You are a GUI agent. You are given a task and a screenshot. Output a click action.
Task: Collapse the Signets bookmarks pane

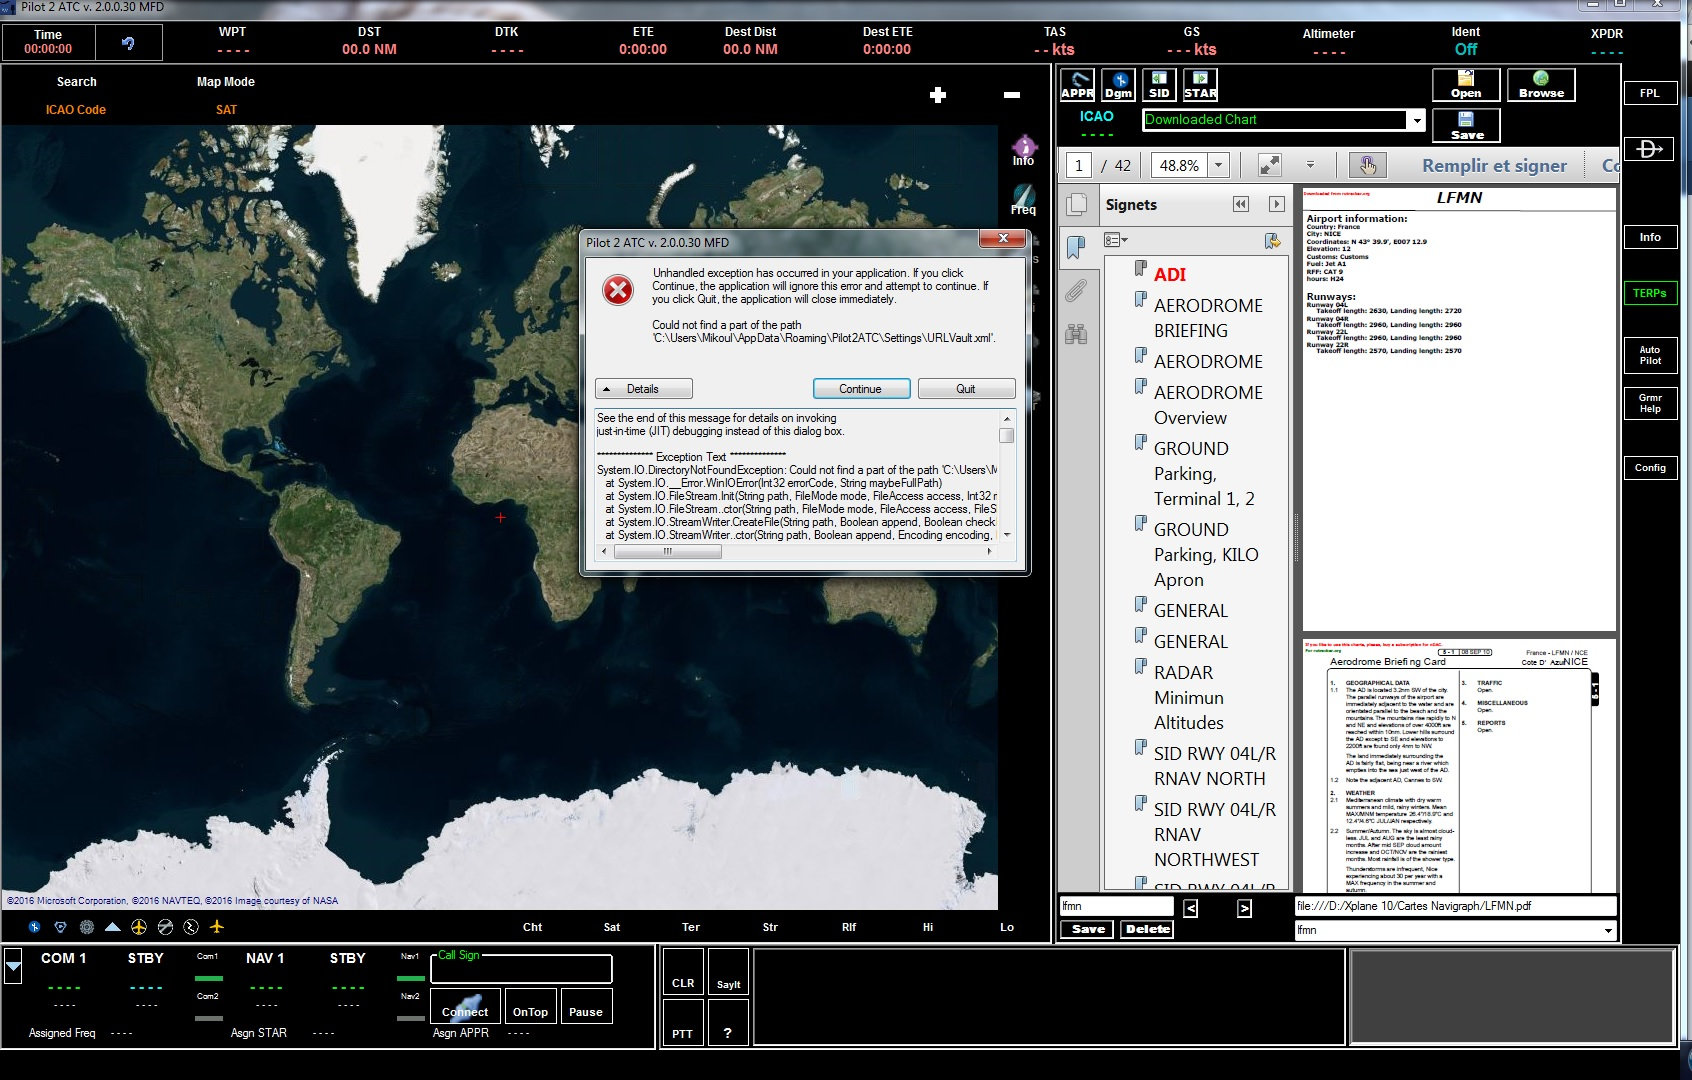1241,204
